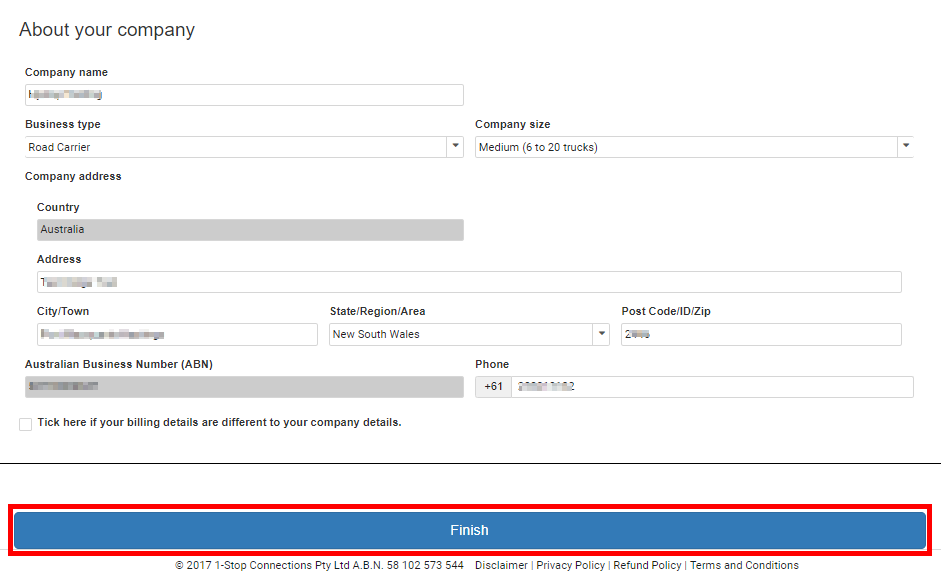
Task: Click the disabled Country field showing Australia
Action: pyautogui.click(x=250, y=230)
